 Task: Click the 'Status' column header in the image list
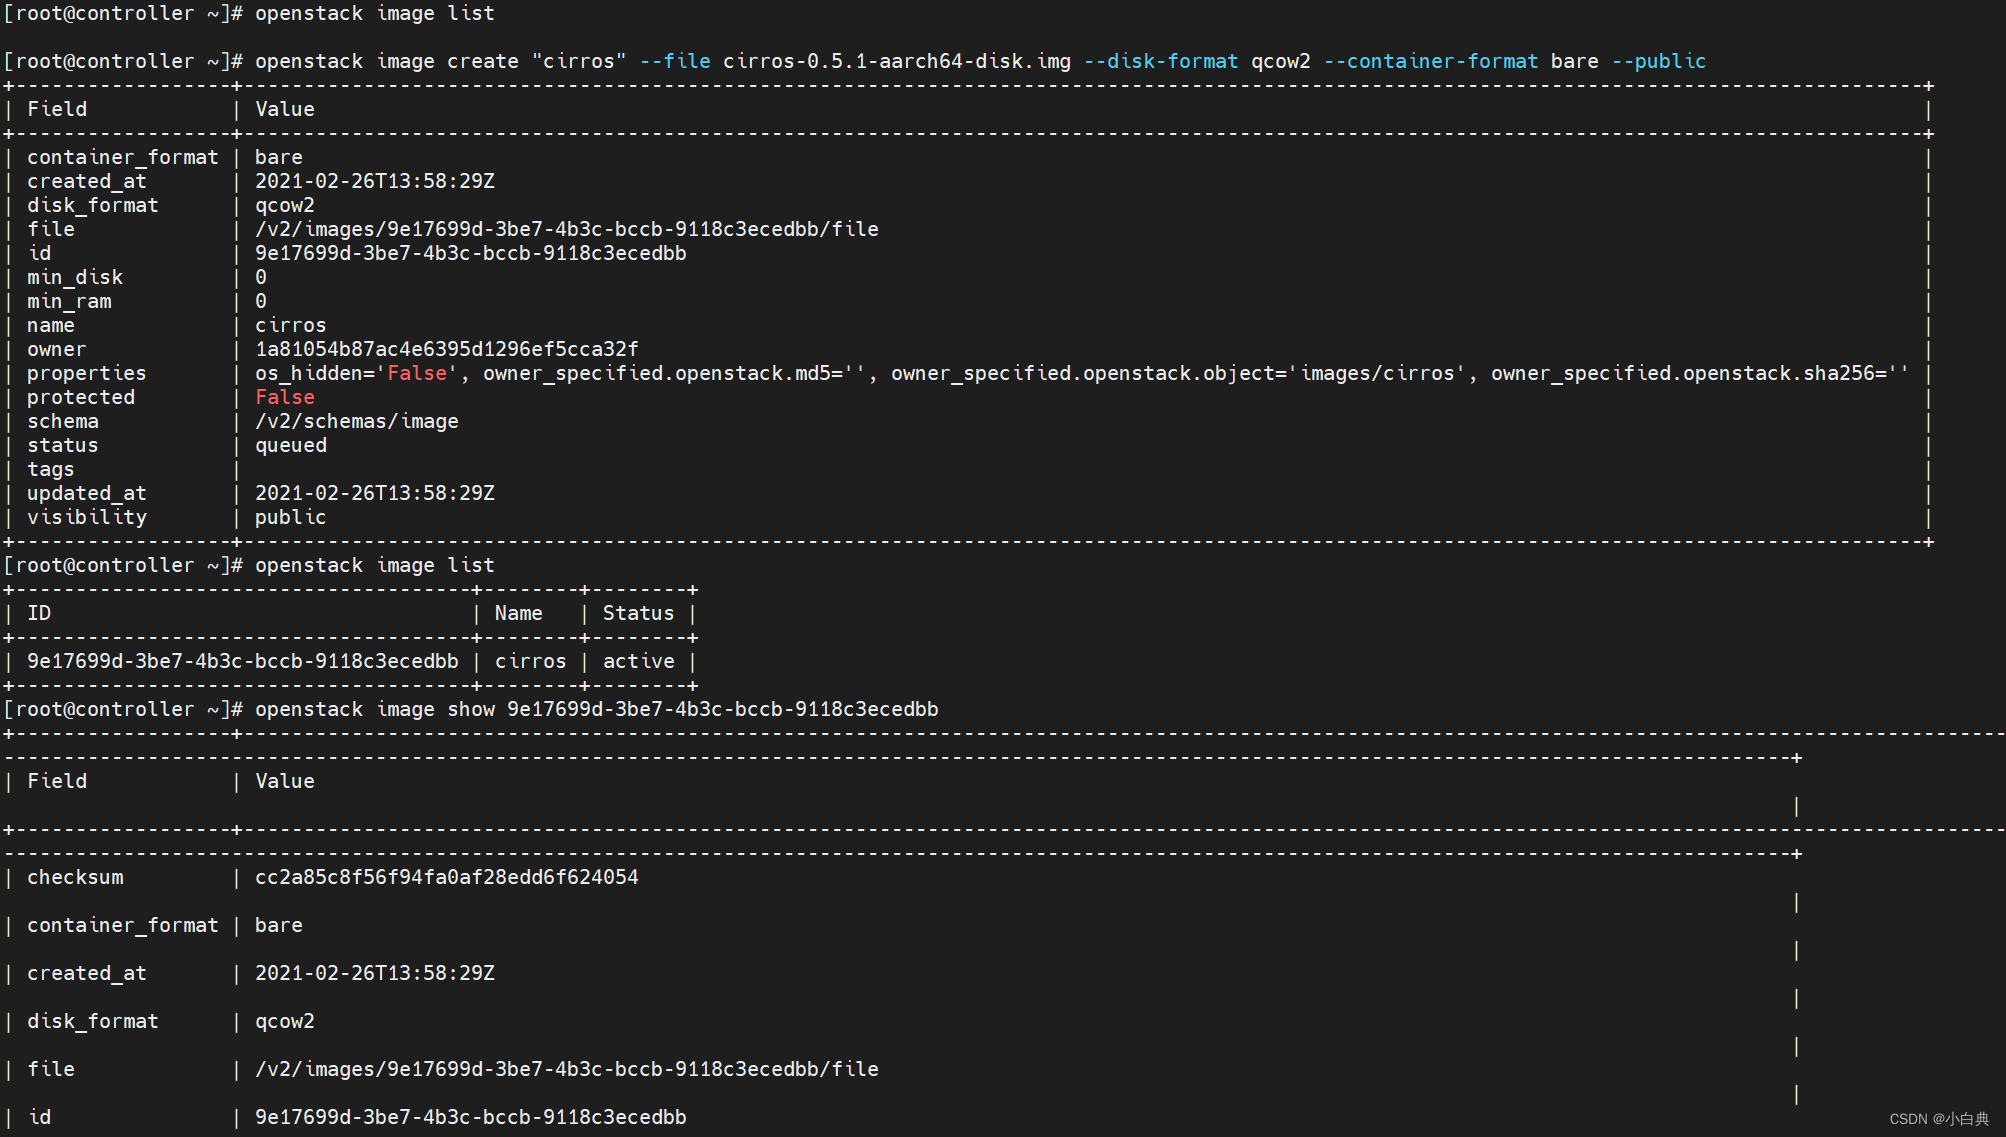639,614
